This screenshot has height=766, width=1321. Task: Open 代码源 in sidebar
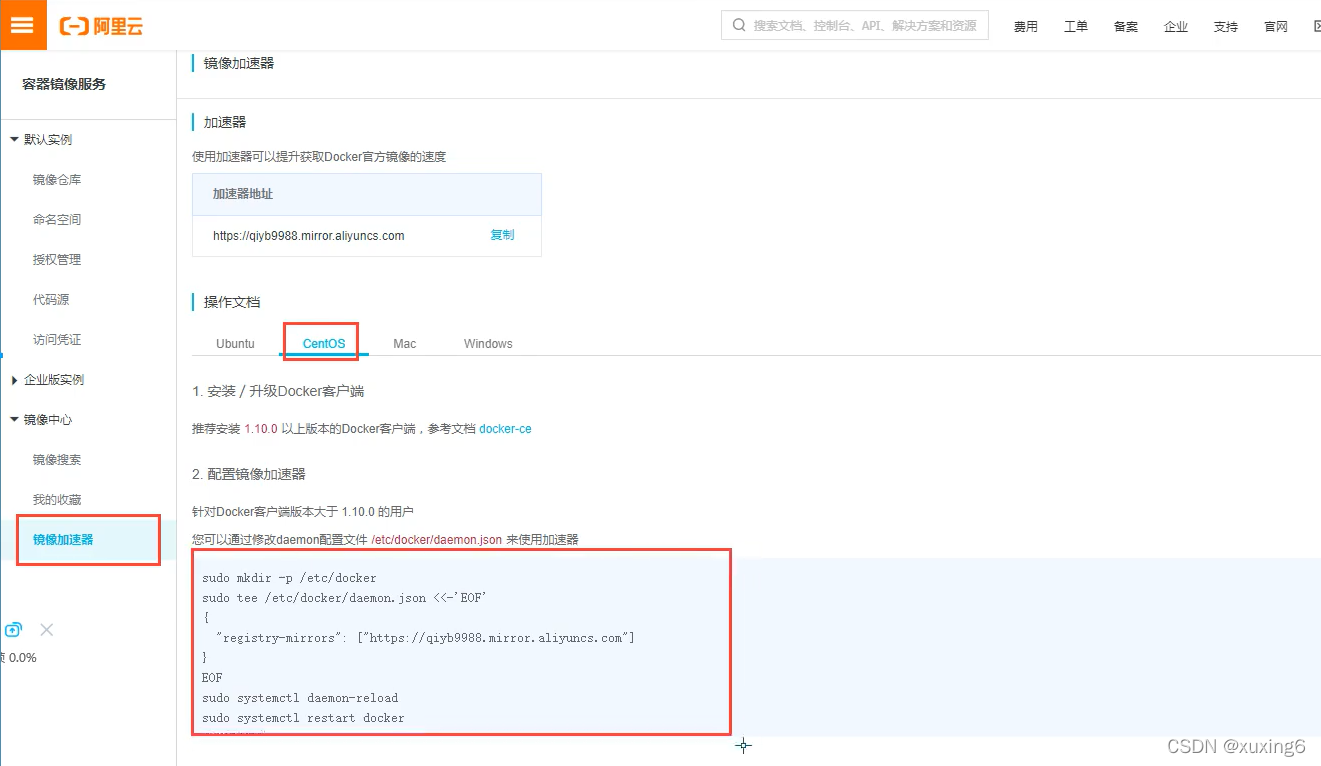tap(51, 300)
